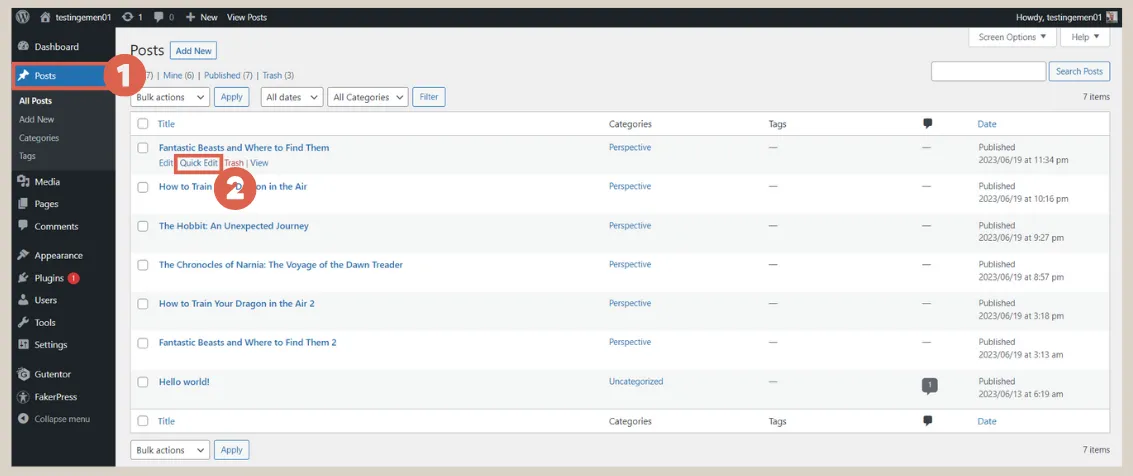This screenshot has width=1133, height=476.
Task: Check How to Train Your Dragon in the Air 2
Action: coord(143,304)
